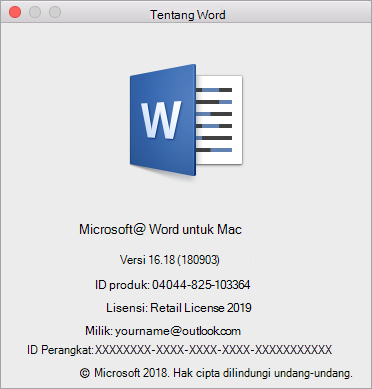The image size is (372, 389).
Task: Select the Versi 16.18 (180903) text
Action: pos(170,260)
